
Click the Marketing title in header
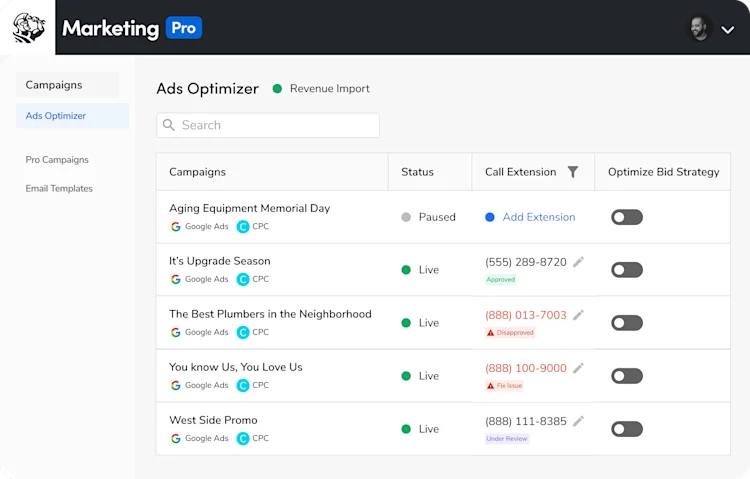click(x=110, y=29)
